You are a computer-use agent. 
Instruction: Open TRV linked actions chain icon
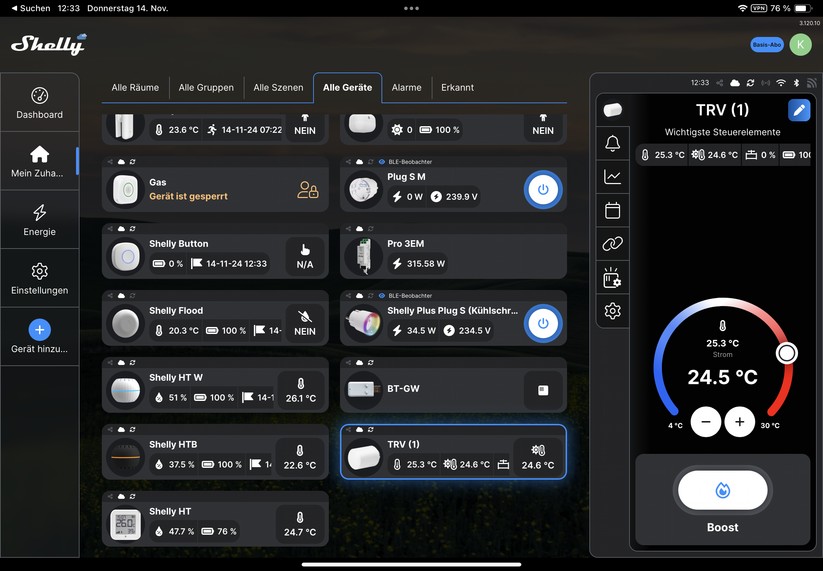613,244
